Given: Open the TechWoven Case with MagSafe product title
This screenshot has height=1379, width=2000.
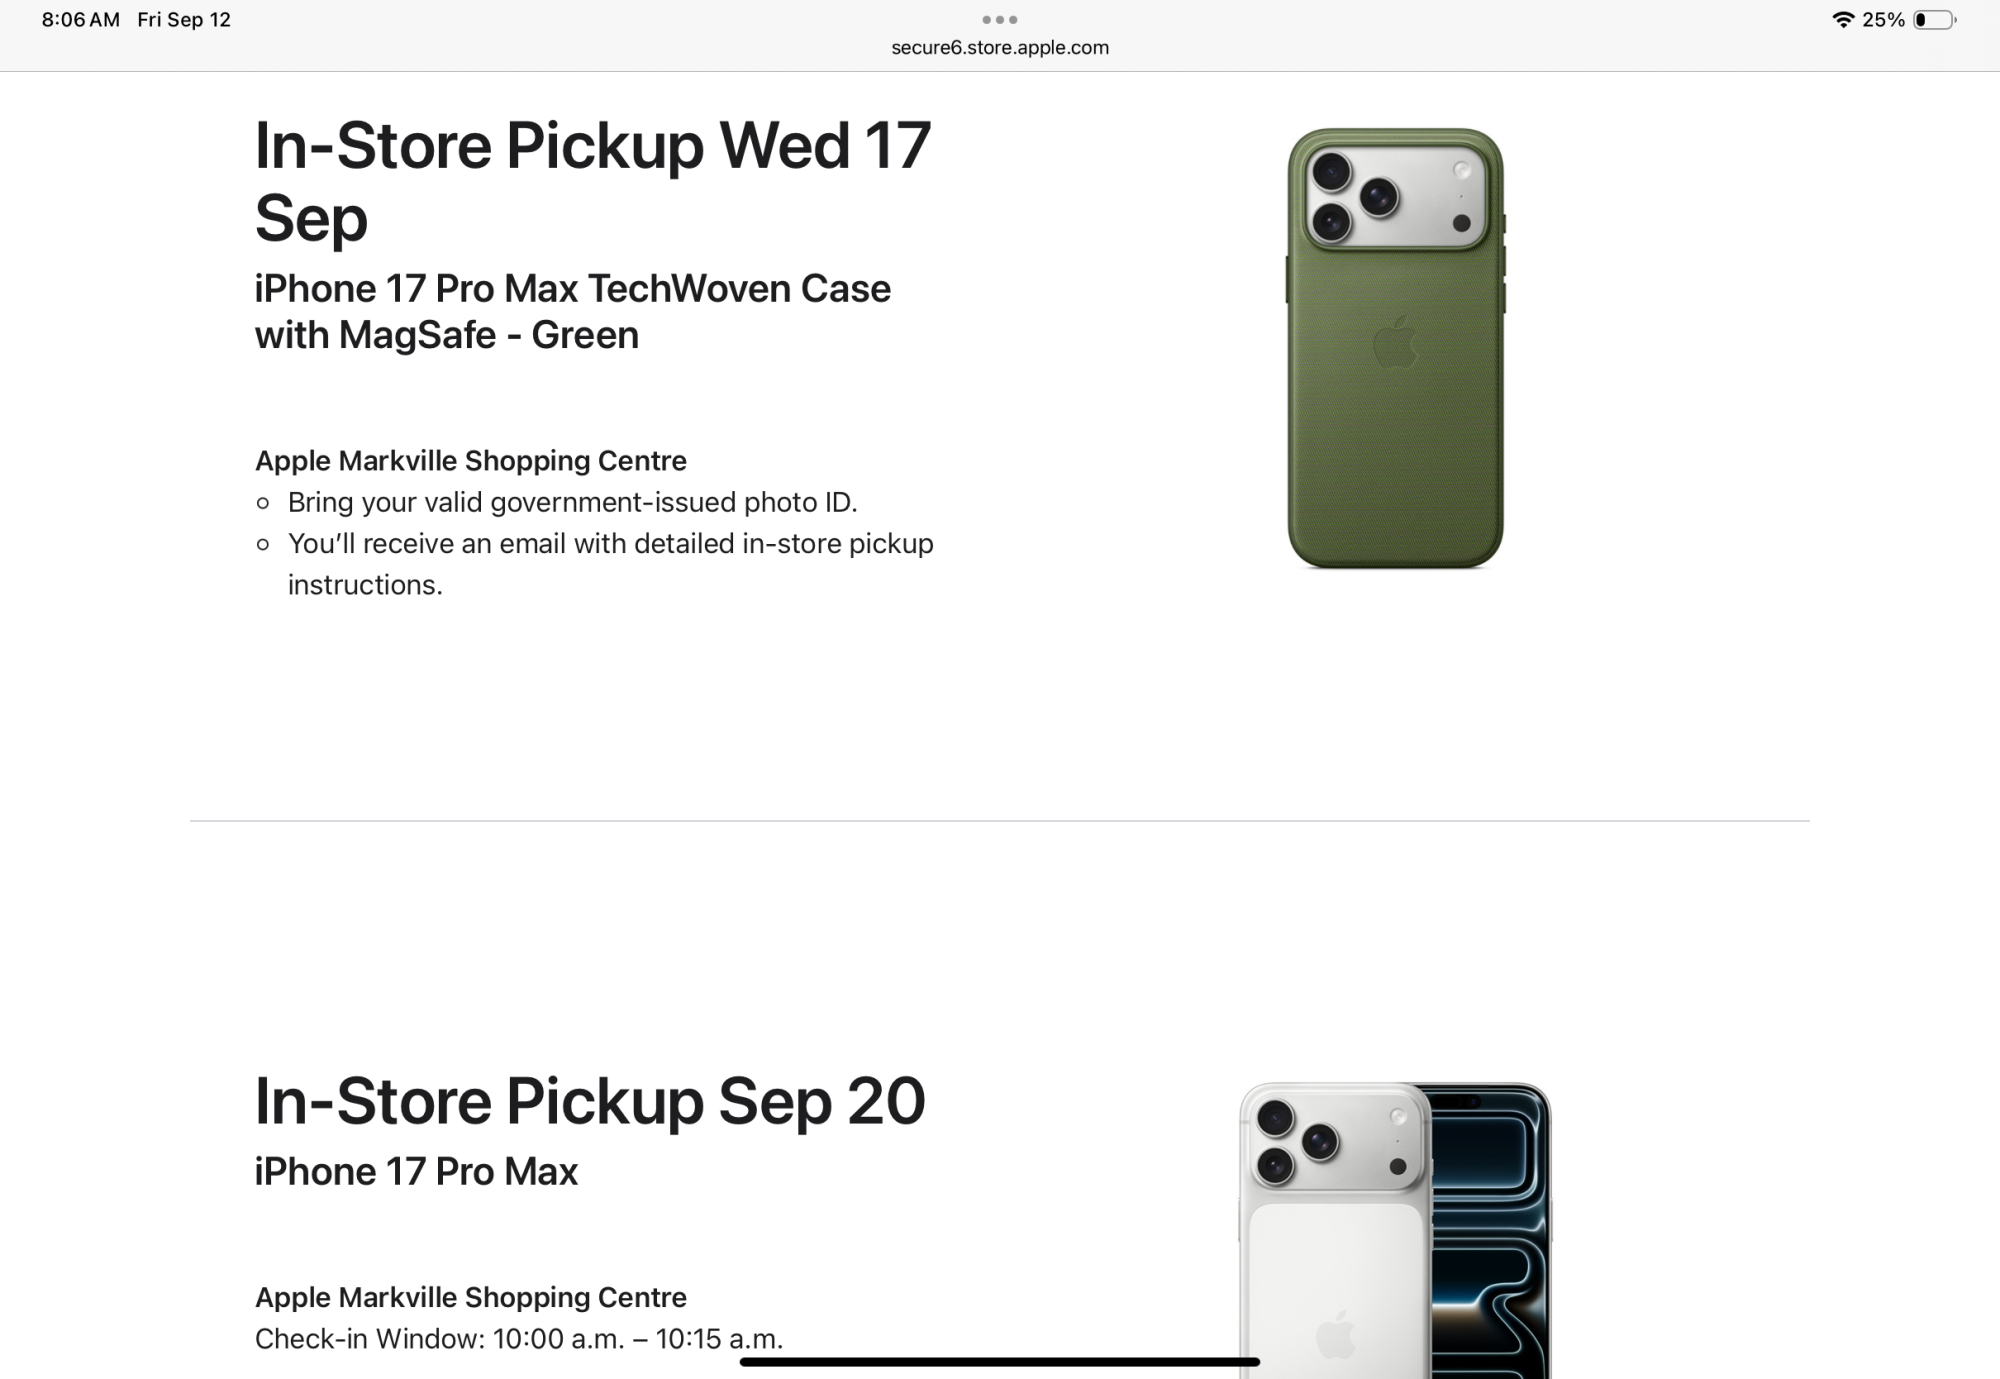Looking at the screenshot, I should click(x=572, y=311).
